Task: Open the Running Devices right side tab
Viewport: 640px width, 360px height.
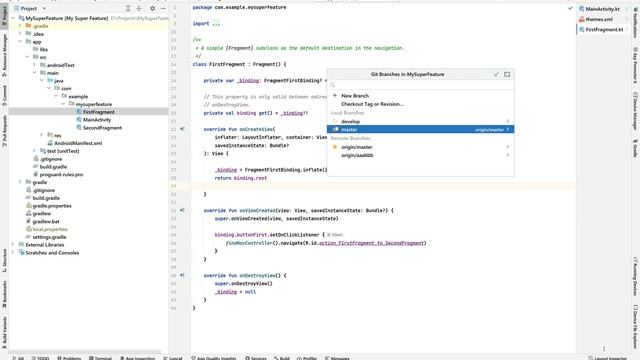Action: [636, 276]
